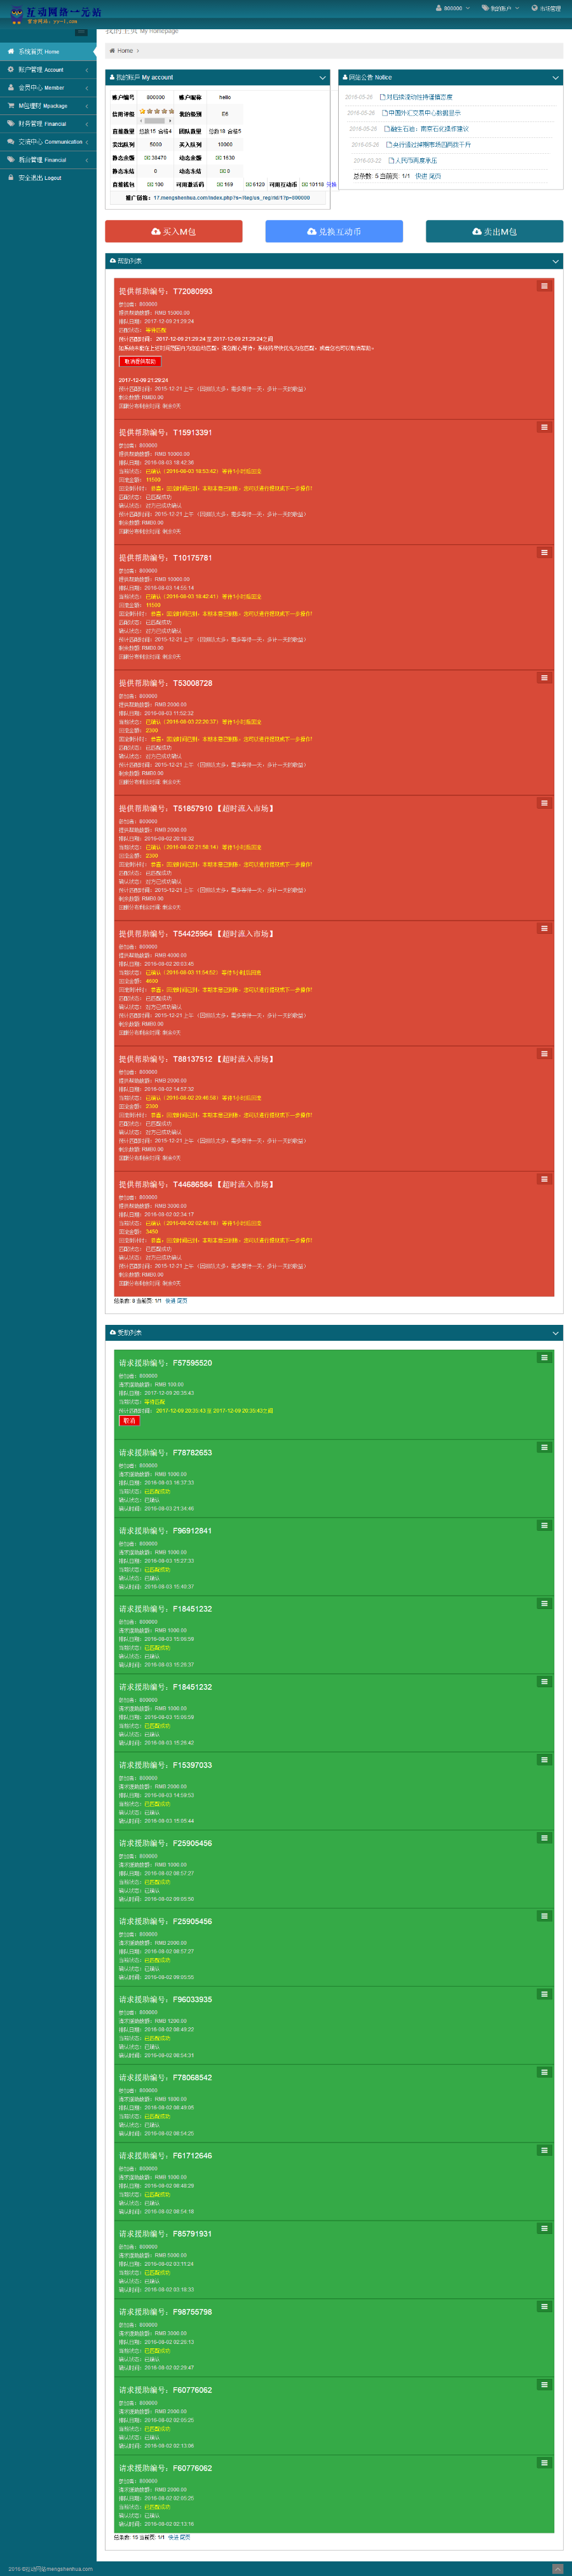This screenshot has height=2576, width=572.
Task: Click the cloud icon in 受助列表 header
Action: [x=112, y=1333]
